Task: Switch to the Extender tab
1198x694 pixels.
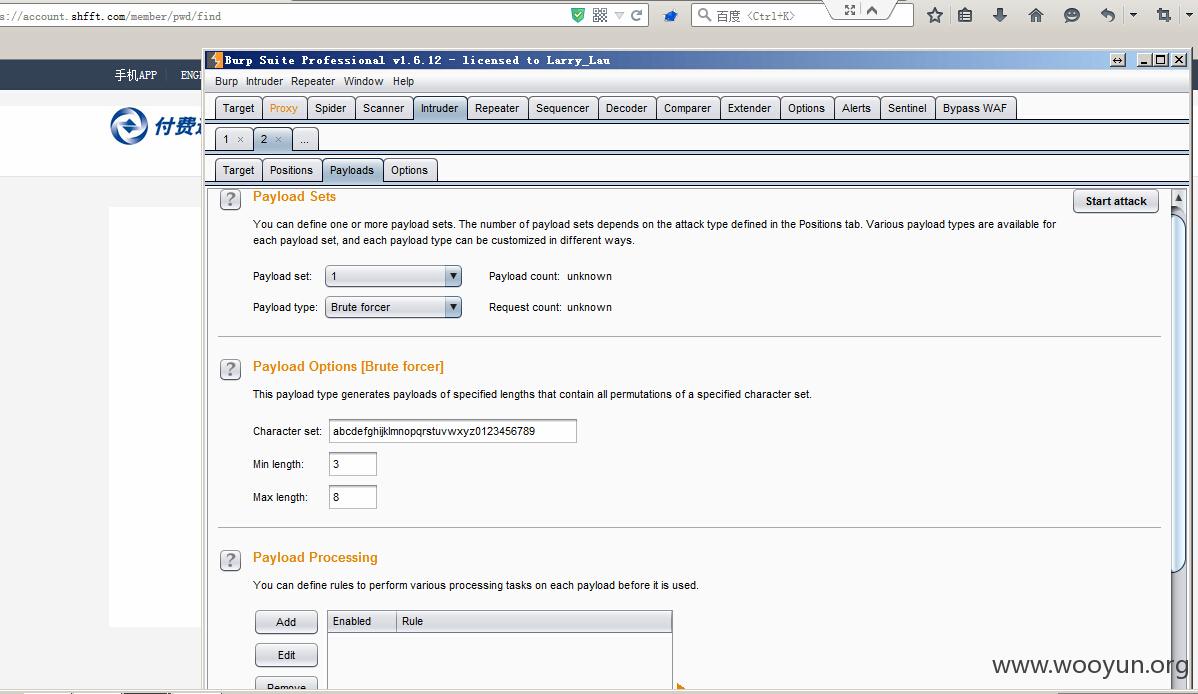Action: [750, 109]
